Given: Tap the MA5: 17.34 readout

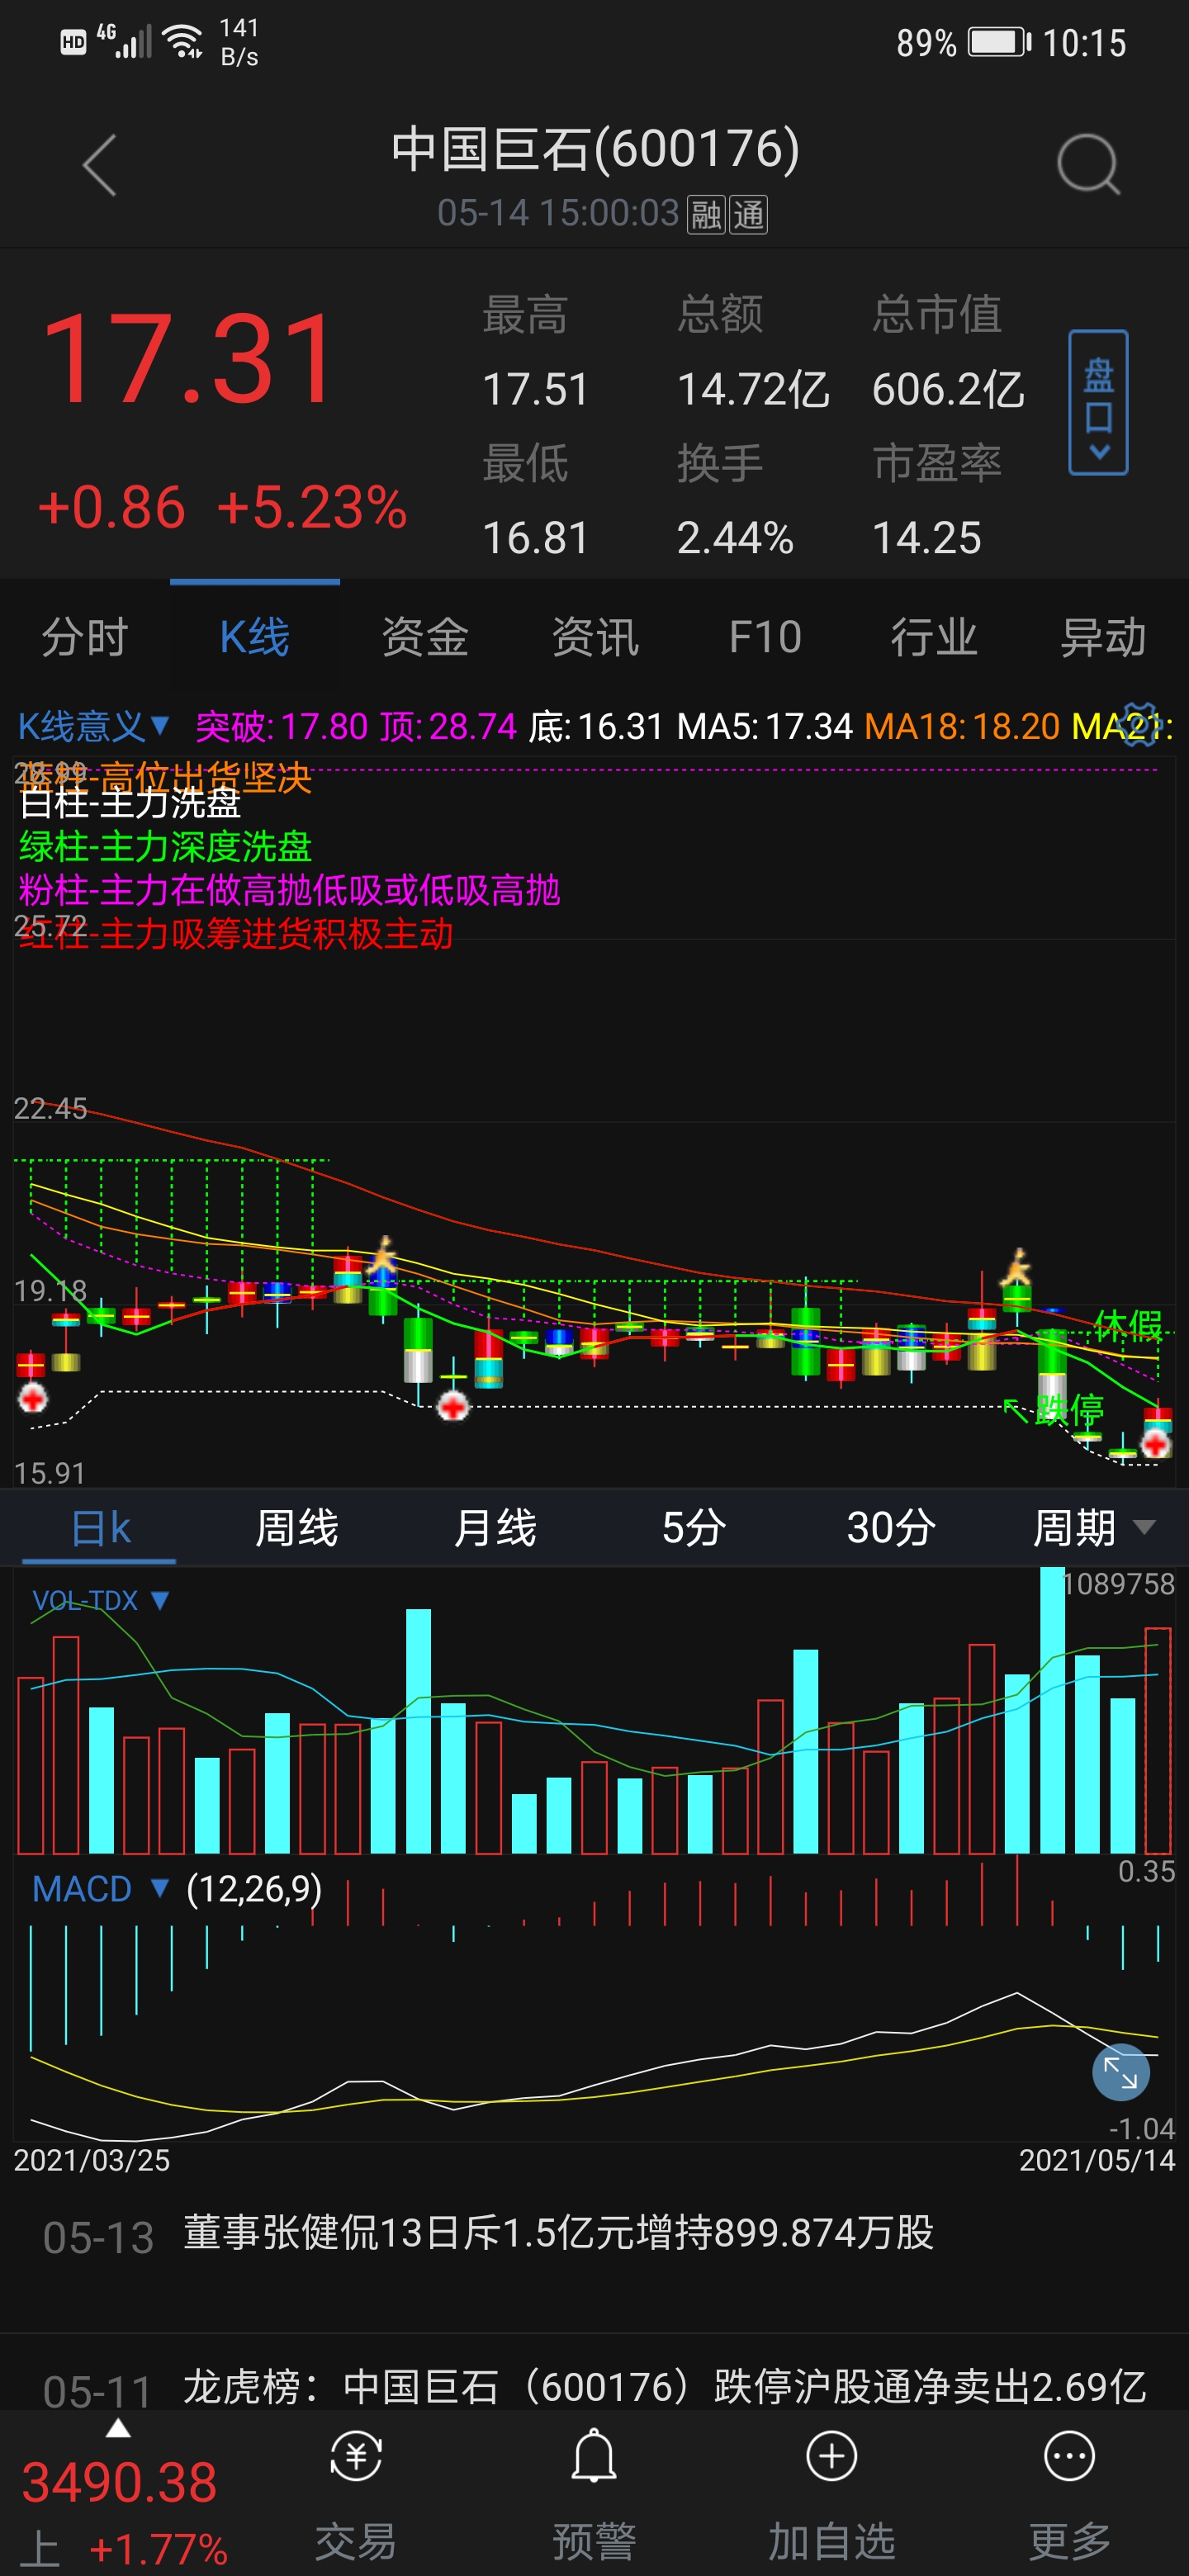Looking at the screenshot, I should coord(765,726).
